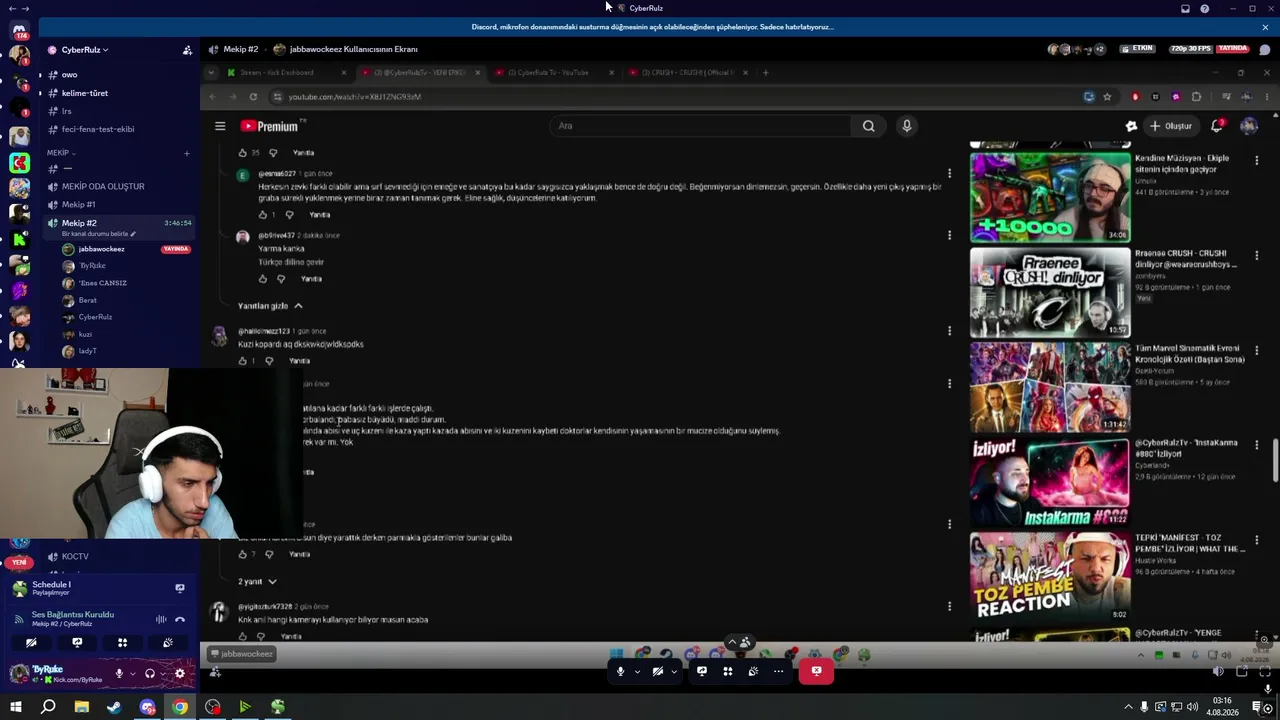The width and height of the screenshot is (1280, 720).
Task: Adjust stream volume speaker icon
Action: pyautogui.click(x=1218, y=671)
